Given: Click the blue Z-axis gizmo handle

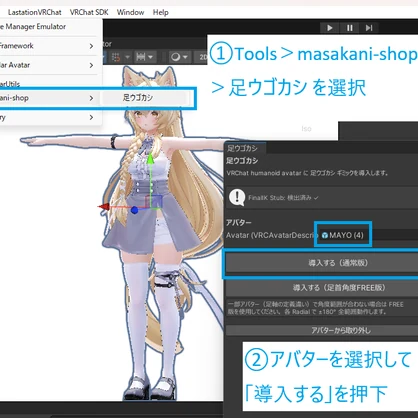Looking at the screenshot, I should tap(134, 210).
